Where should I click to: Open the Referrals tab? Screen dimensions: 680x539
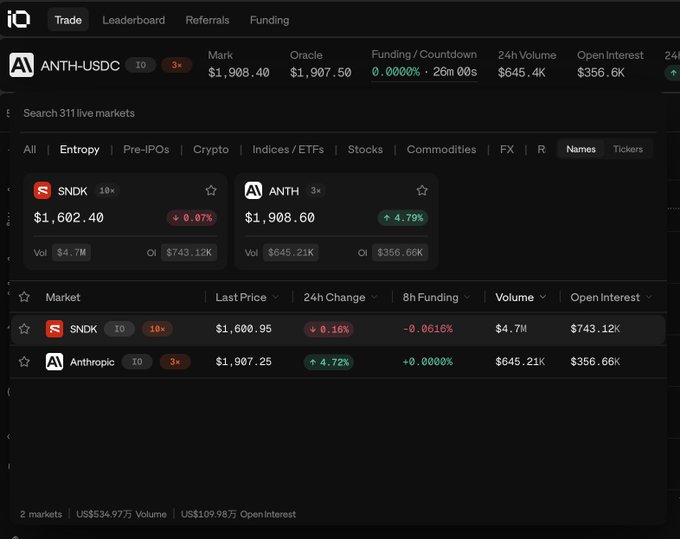pyautogui.click(x=207, y=20)
